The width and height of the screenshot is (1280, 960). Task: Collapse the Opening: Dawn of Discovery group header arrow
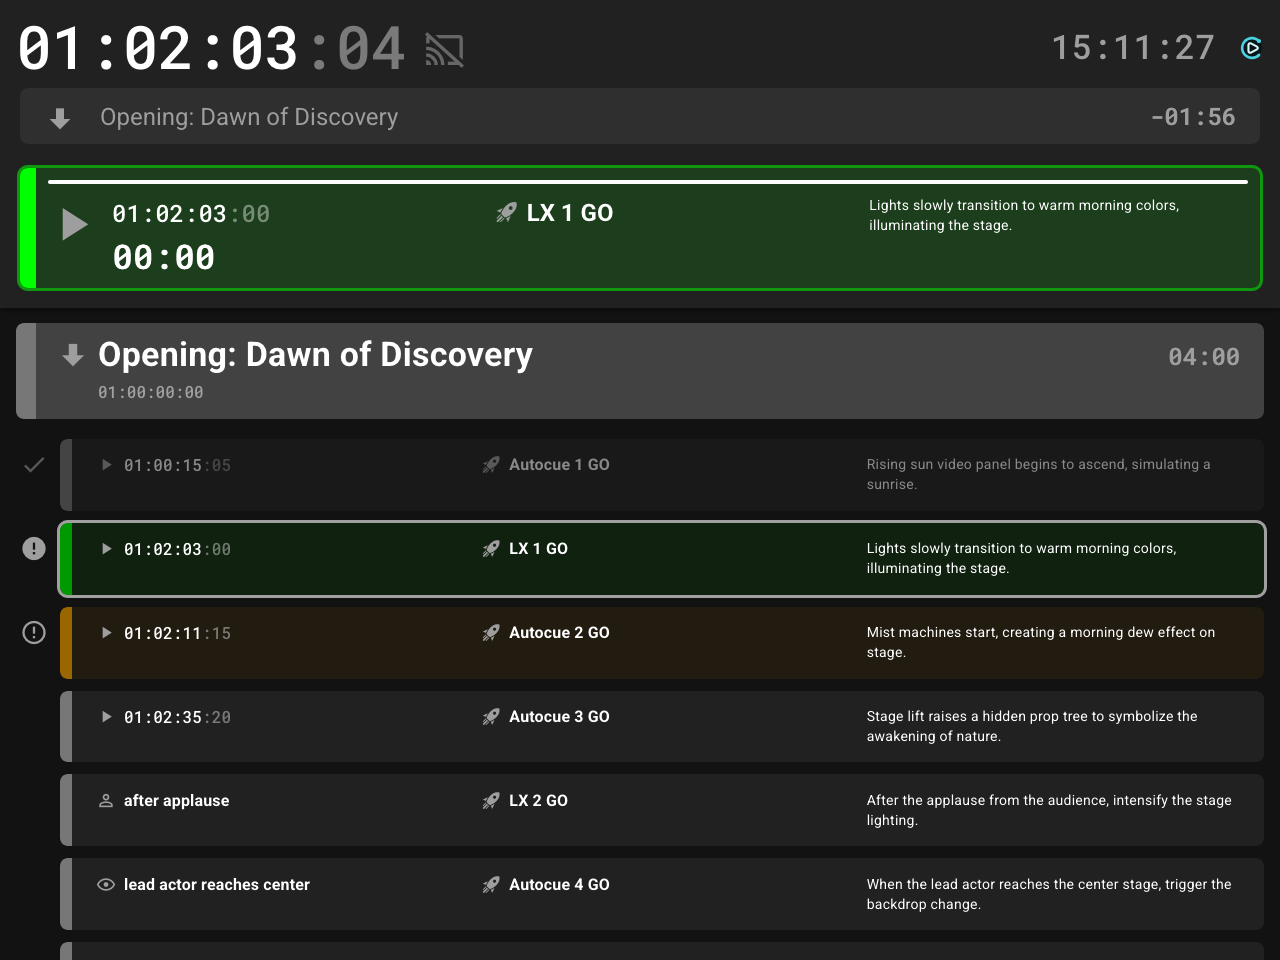pyautogui.click(x=73, y=355)
